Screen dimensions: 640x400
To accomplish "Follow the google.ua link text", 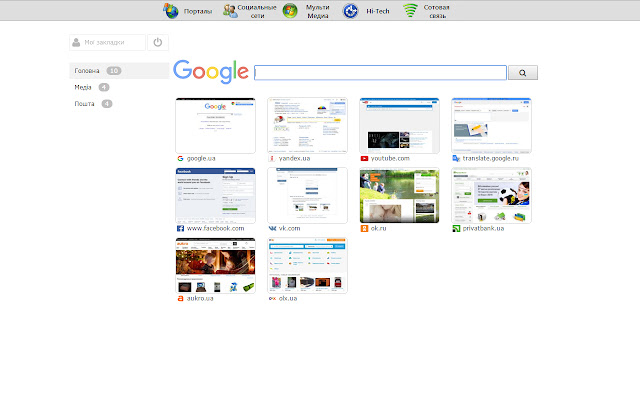I will (201, 158).
